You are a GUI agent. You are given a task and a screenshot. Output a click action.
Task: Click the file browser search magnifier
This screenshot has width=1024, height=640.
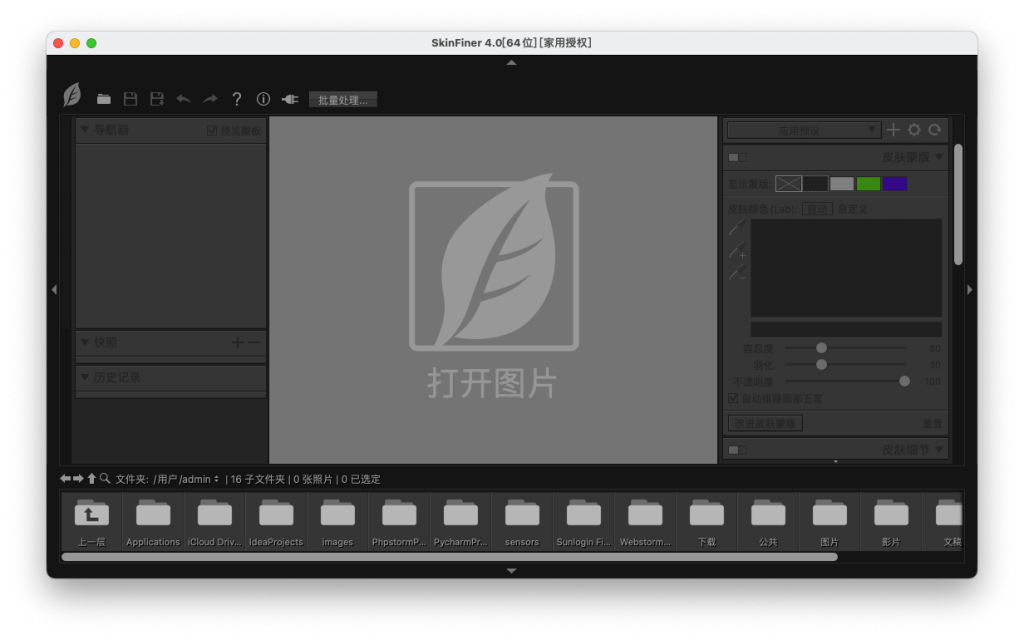tap(104, 479)
